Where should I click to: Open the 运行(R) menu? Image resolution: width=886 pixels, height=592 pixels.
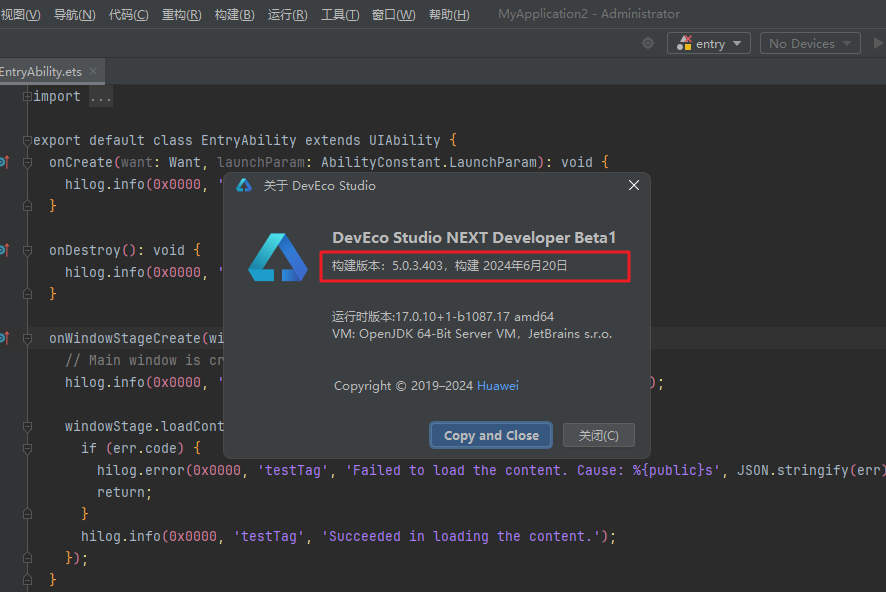(288, 15)
